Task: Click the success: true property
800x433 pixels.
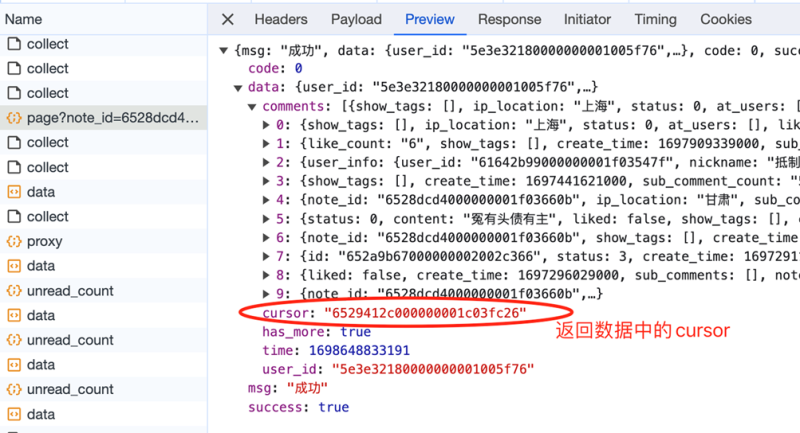Action: point(298,407)
